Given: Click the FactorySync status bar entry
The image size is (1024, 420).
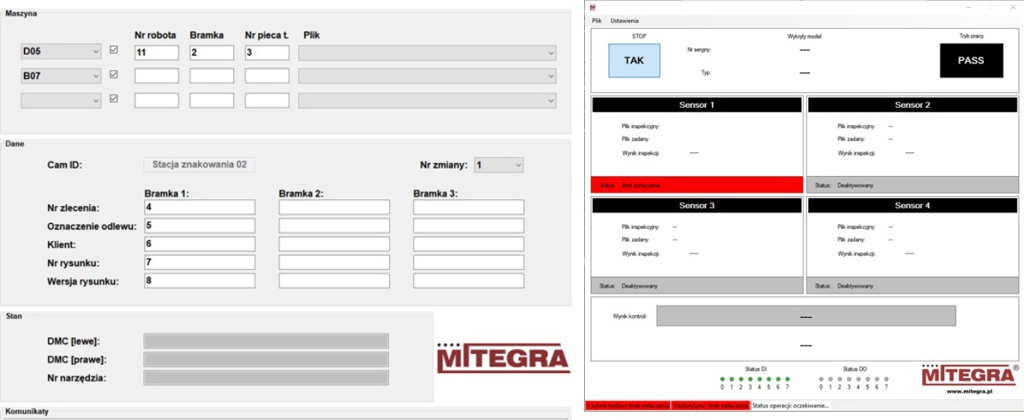Looking at the screenshot, I should (711, 406).
